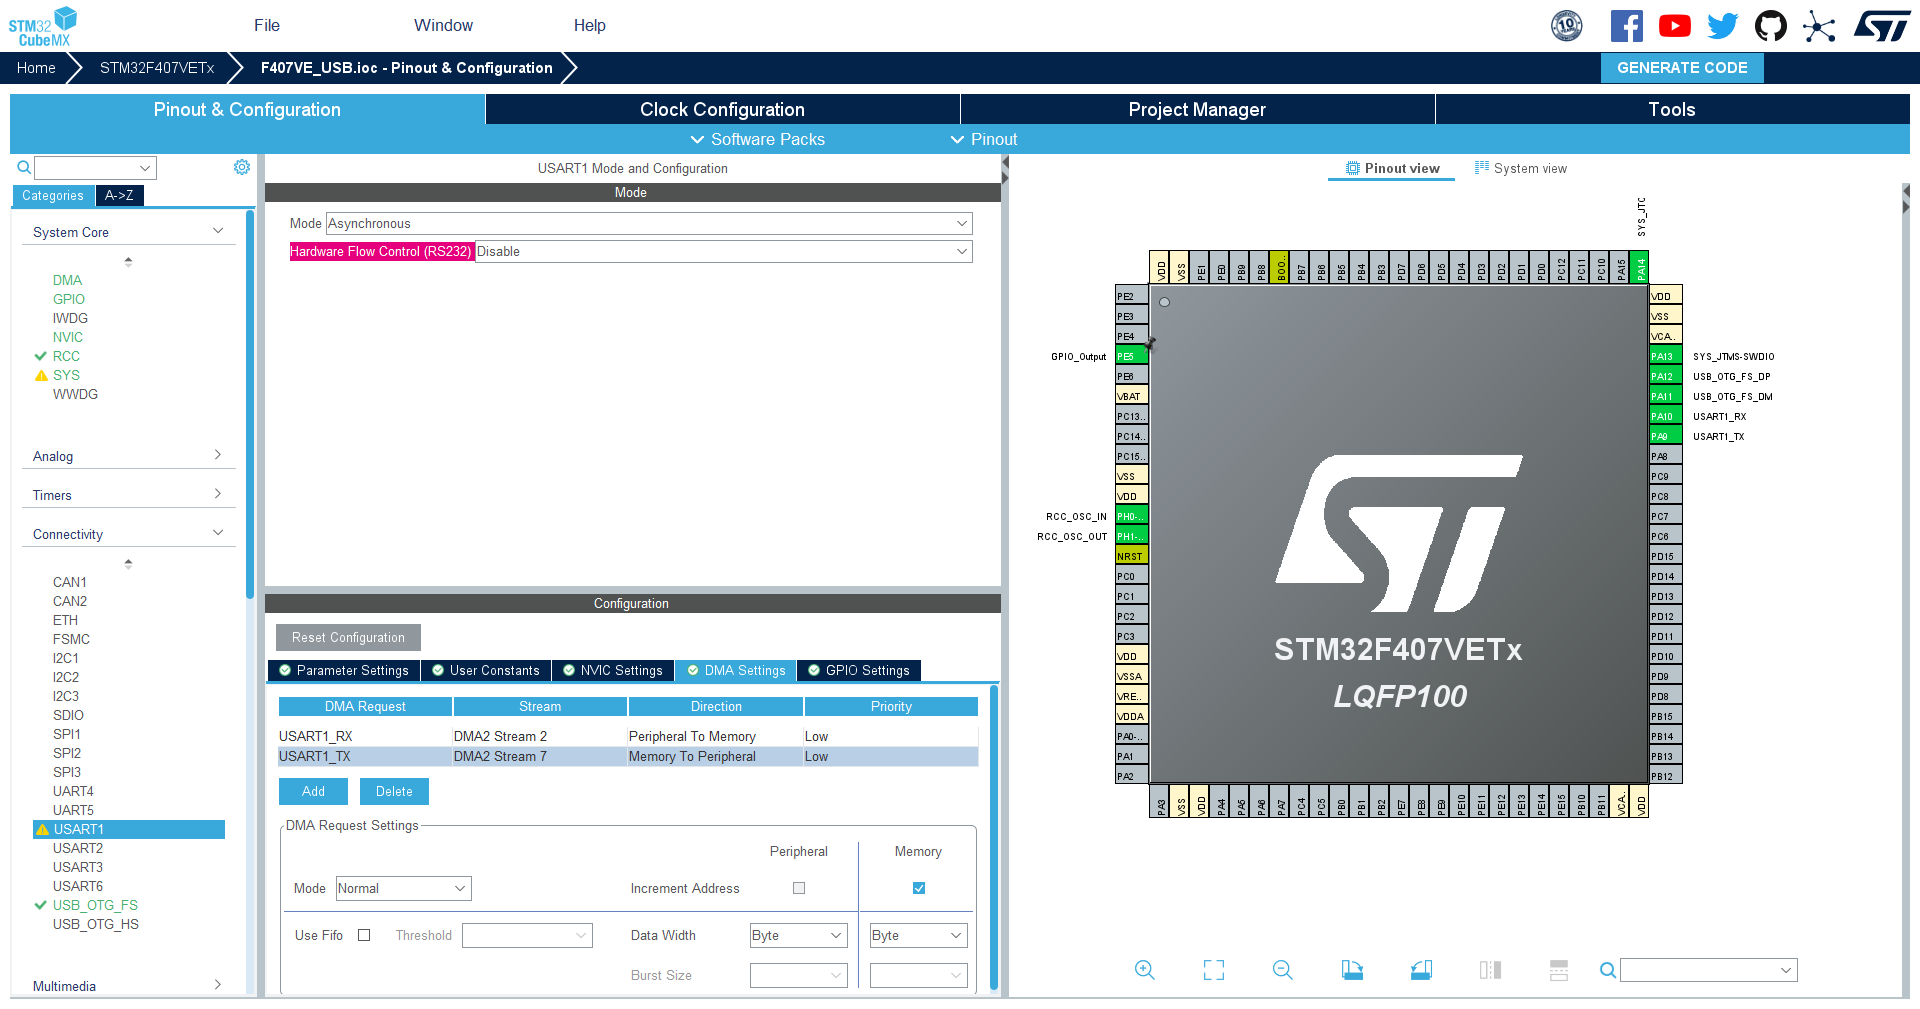Switch to the Tools tab
1920x1009 pixels.
click(x=1672, y=109)
